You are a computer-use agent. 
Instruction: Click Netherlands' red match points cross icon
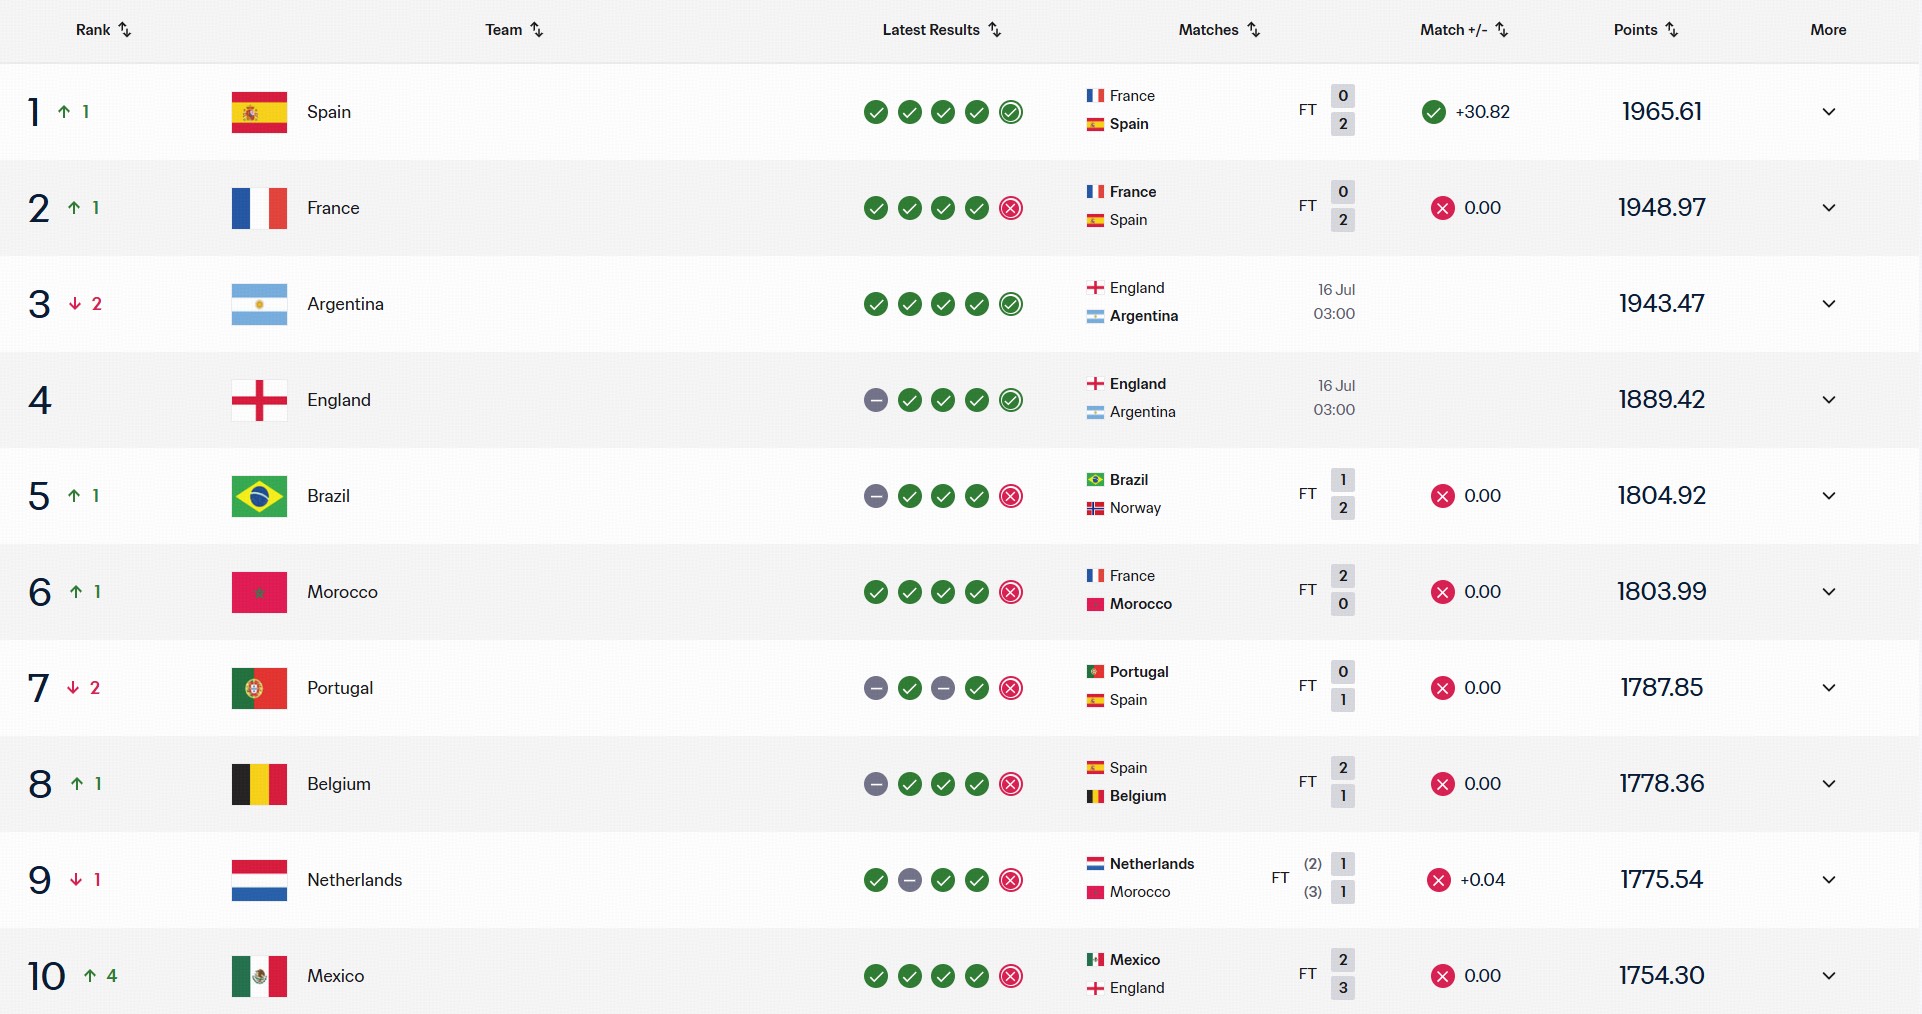click(x=1439, y=880)
